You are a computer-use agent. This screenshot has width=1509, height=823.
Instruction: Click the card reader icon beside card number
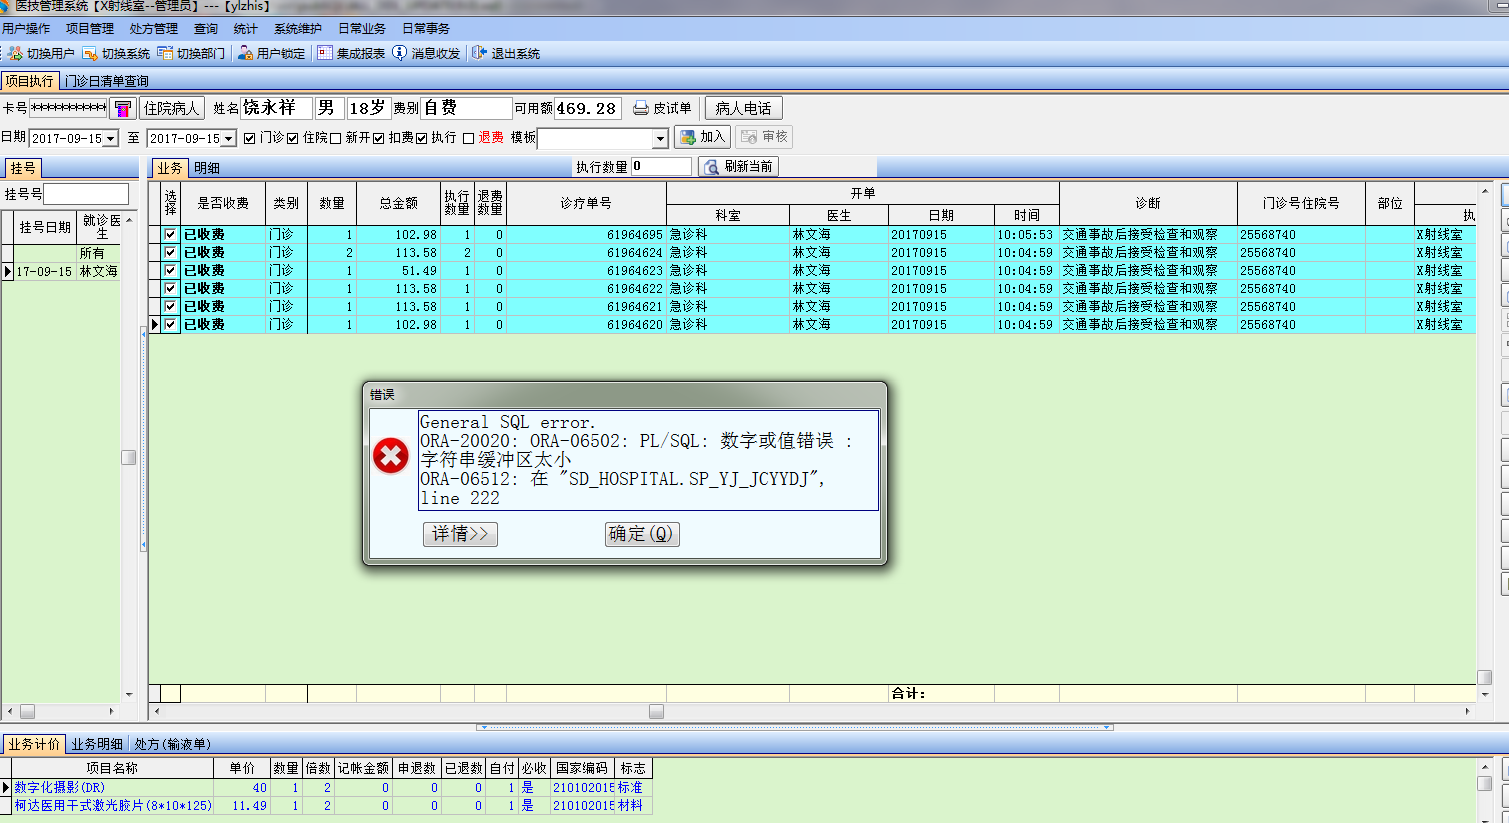tap(123, 108)
